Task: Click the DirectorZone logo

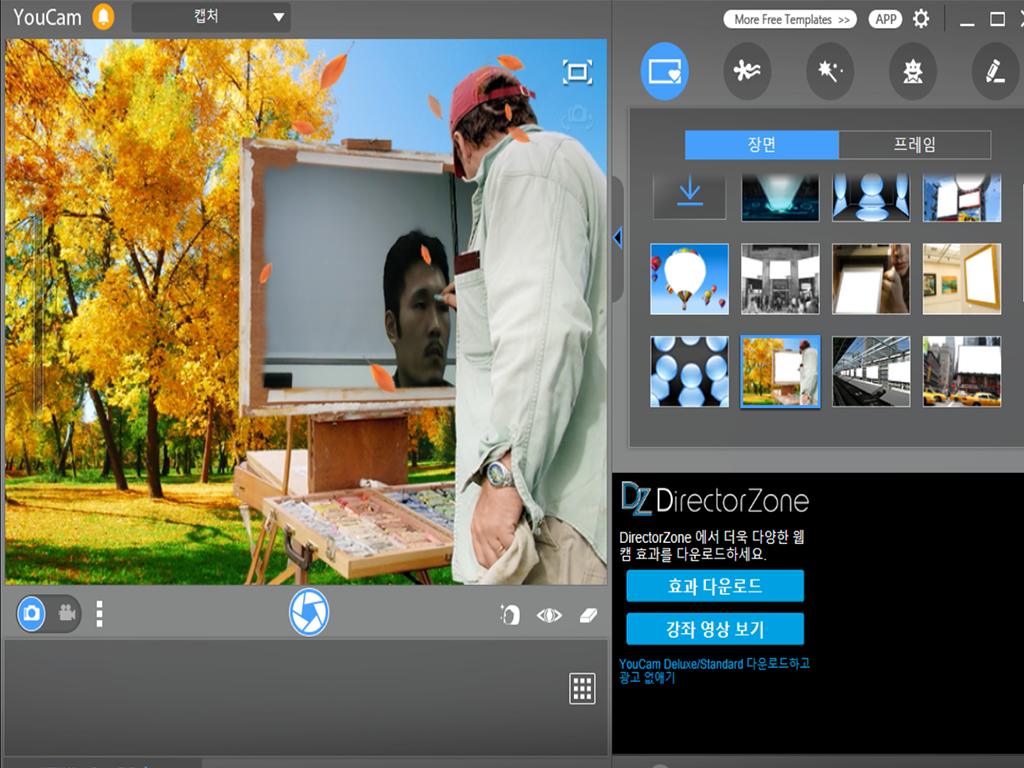Action: (715, 500)
